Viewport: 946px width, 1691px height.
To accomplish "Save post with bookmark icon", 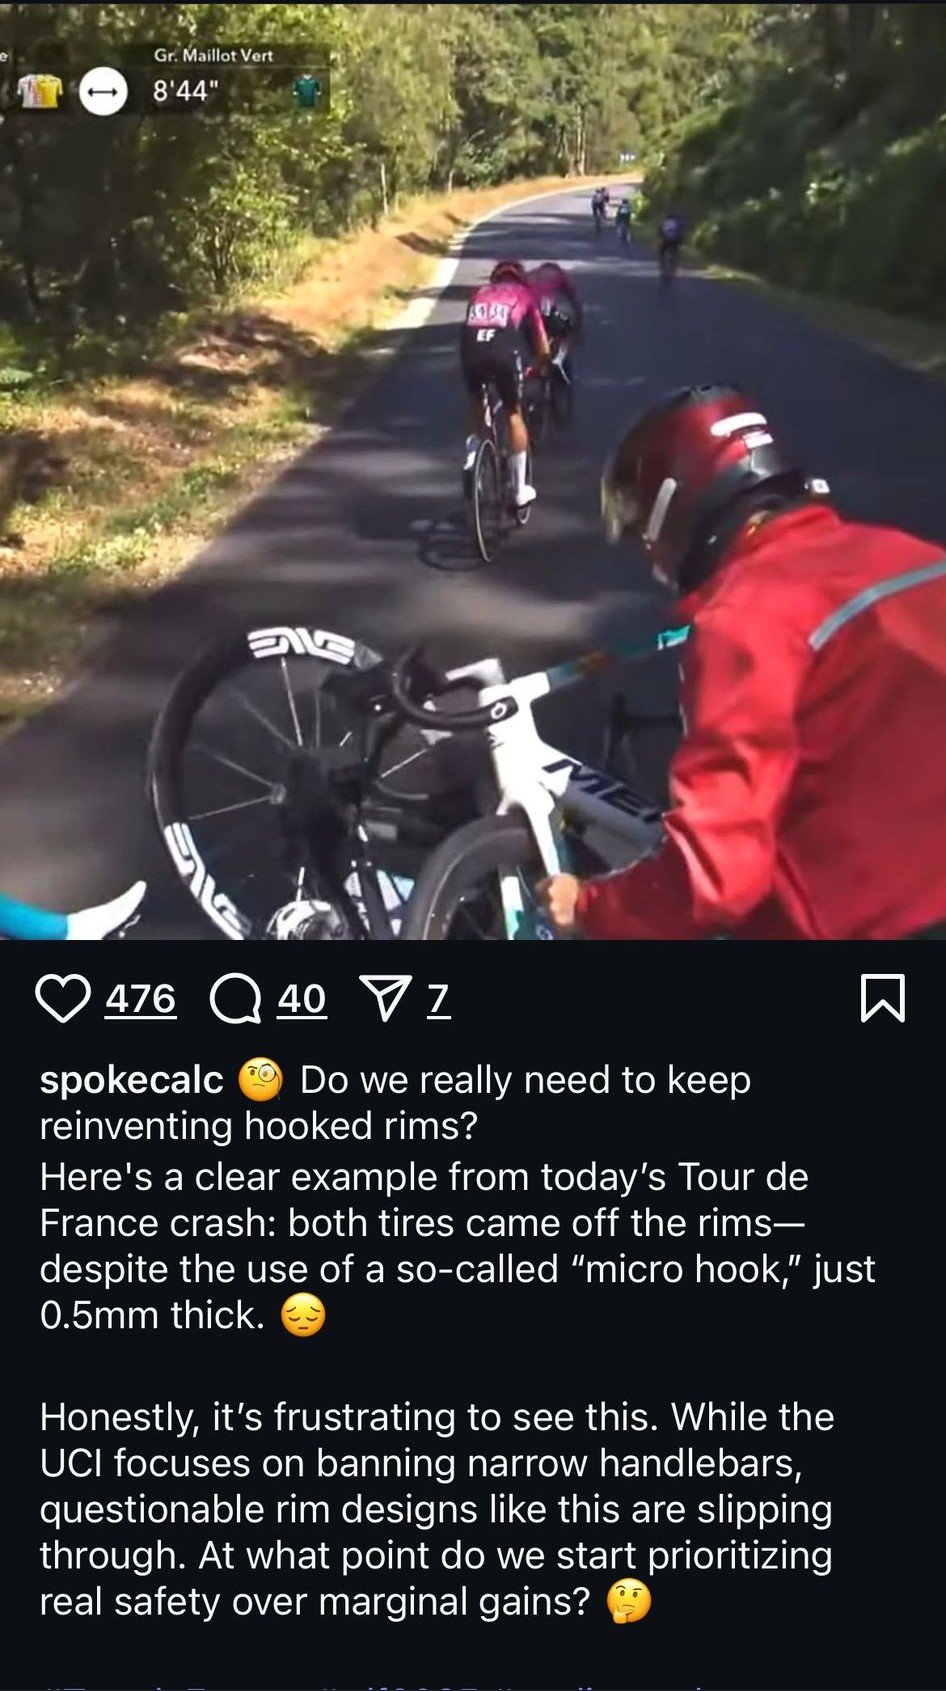I will click(x=883, y=998).
